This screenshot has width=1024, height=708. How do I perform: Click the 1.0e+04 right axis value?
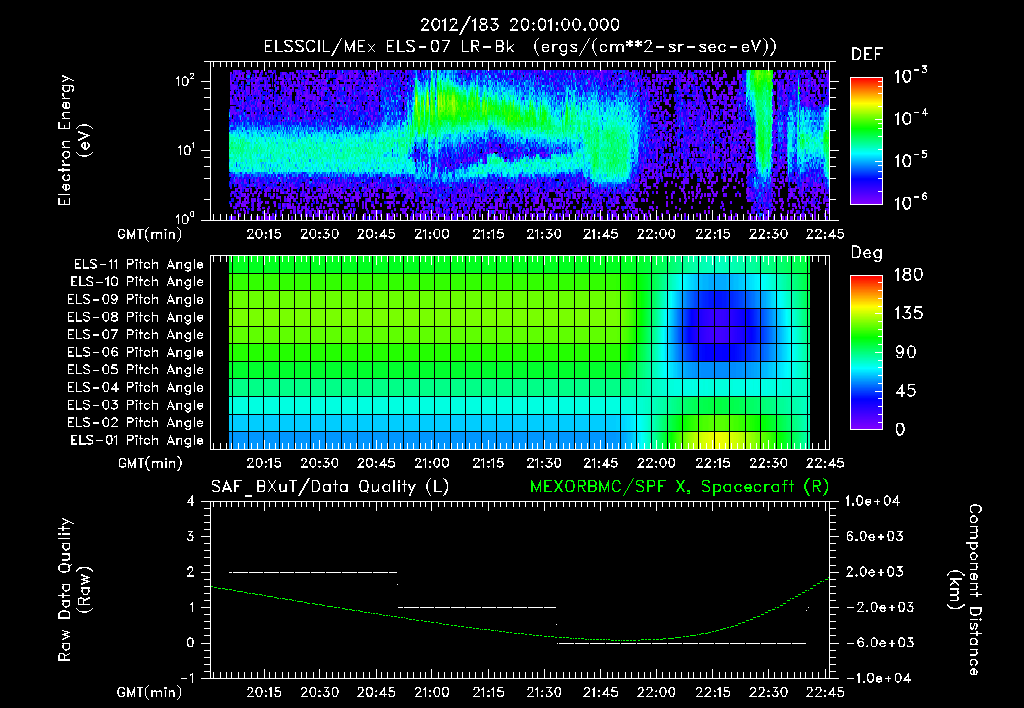tap(872, 501)
